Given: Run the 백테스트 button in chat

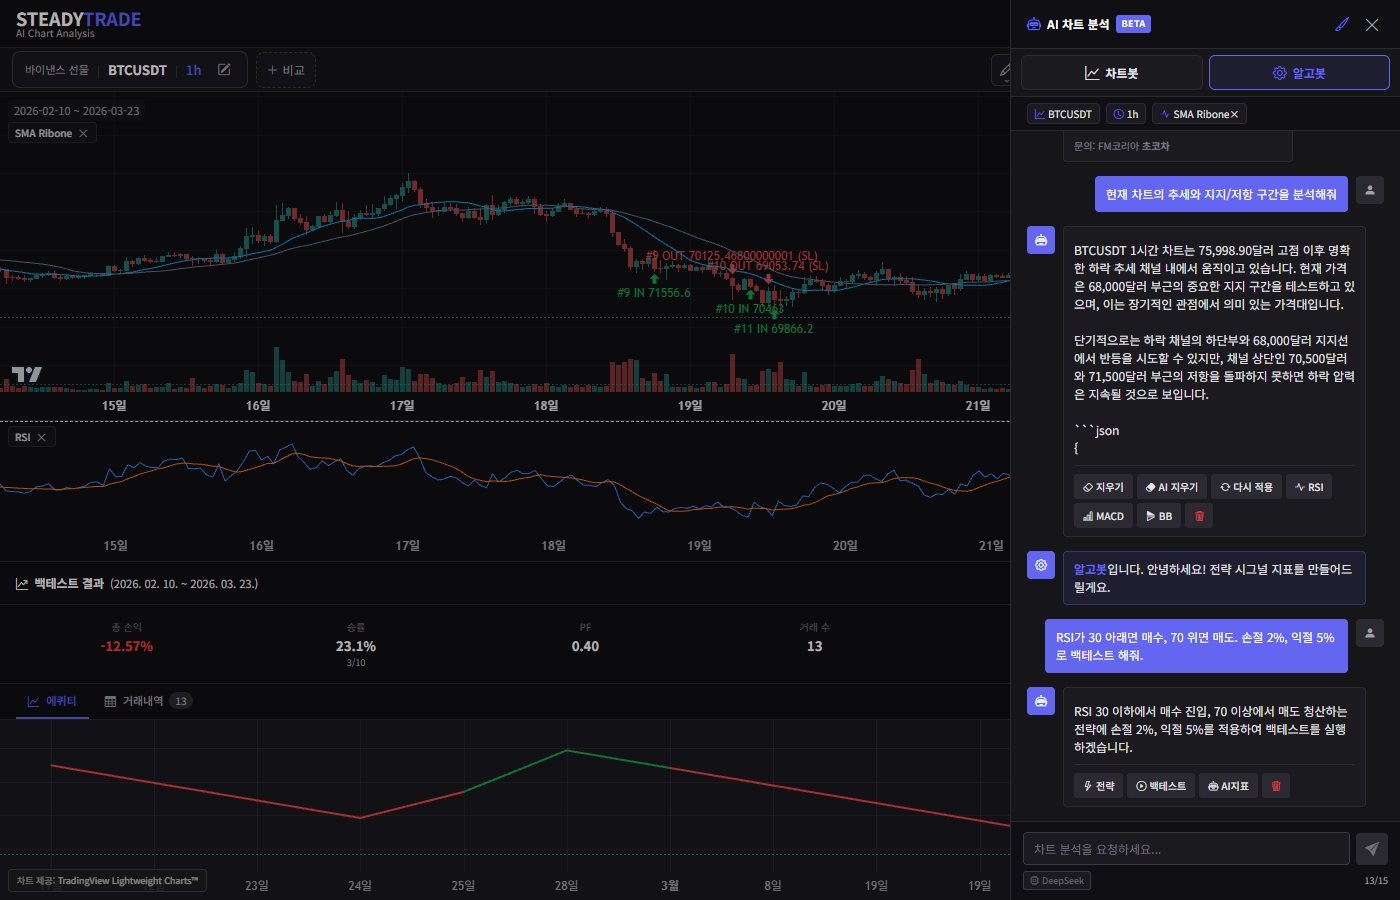Looking at the screenshot, I should [1161, 786].
